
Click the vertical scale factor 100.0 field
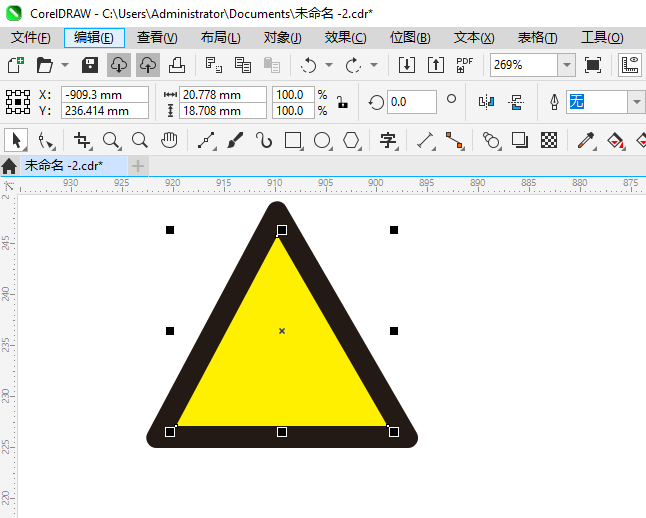click(x=293, y=111)
